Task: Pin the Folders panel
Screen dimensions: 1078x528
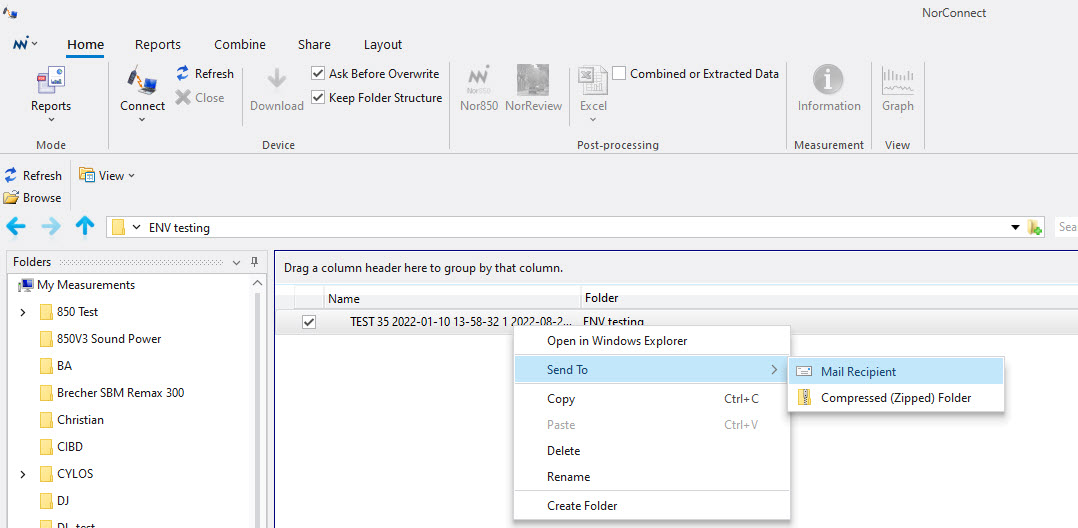Action: [254, 262]
